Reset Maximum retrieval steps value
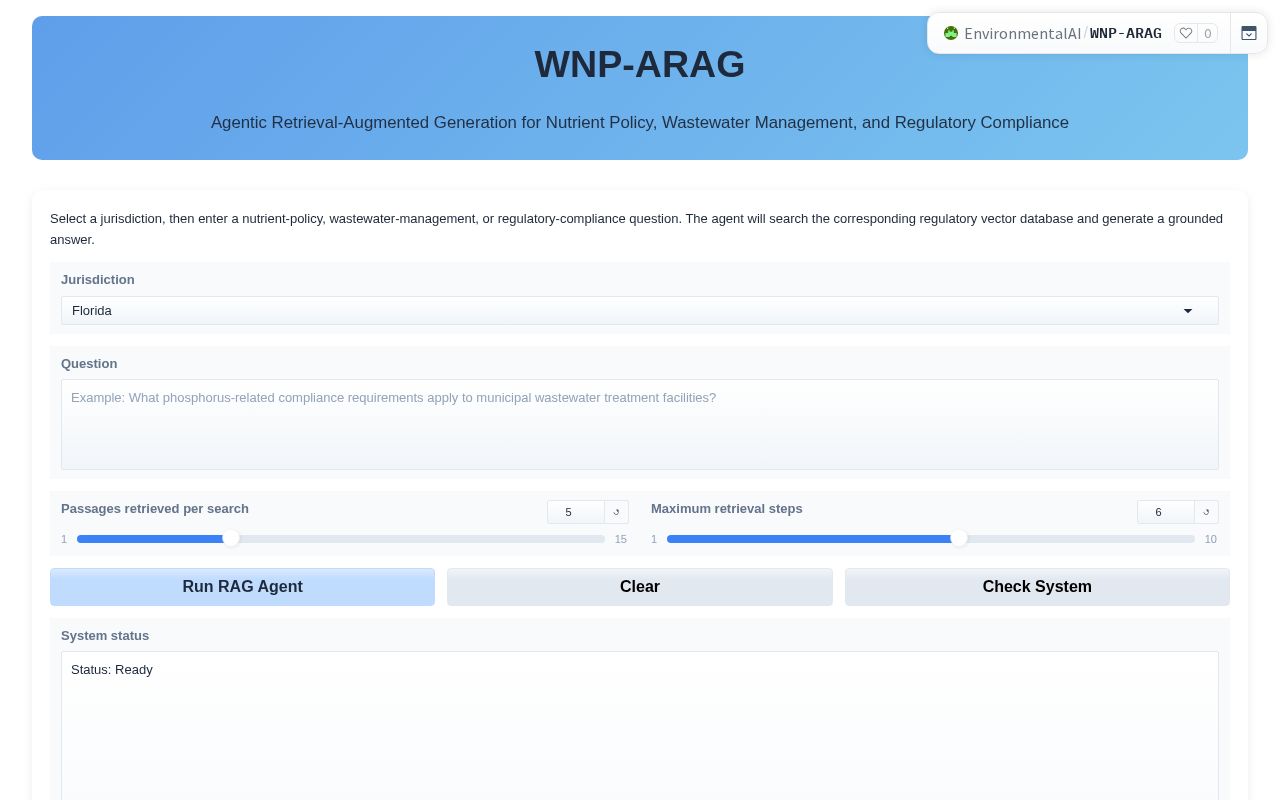This screenshot has width=1280, height=800. pyautogui.click(x=1207, y=512)
